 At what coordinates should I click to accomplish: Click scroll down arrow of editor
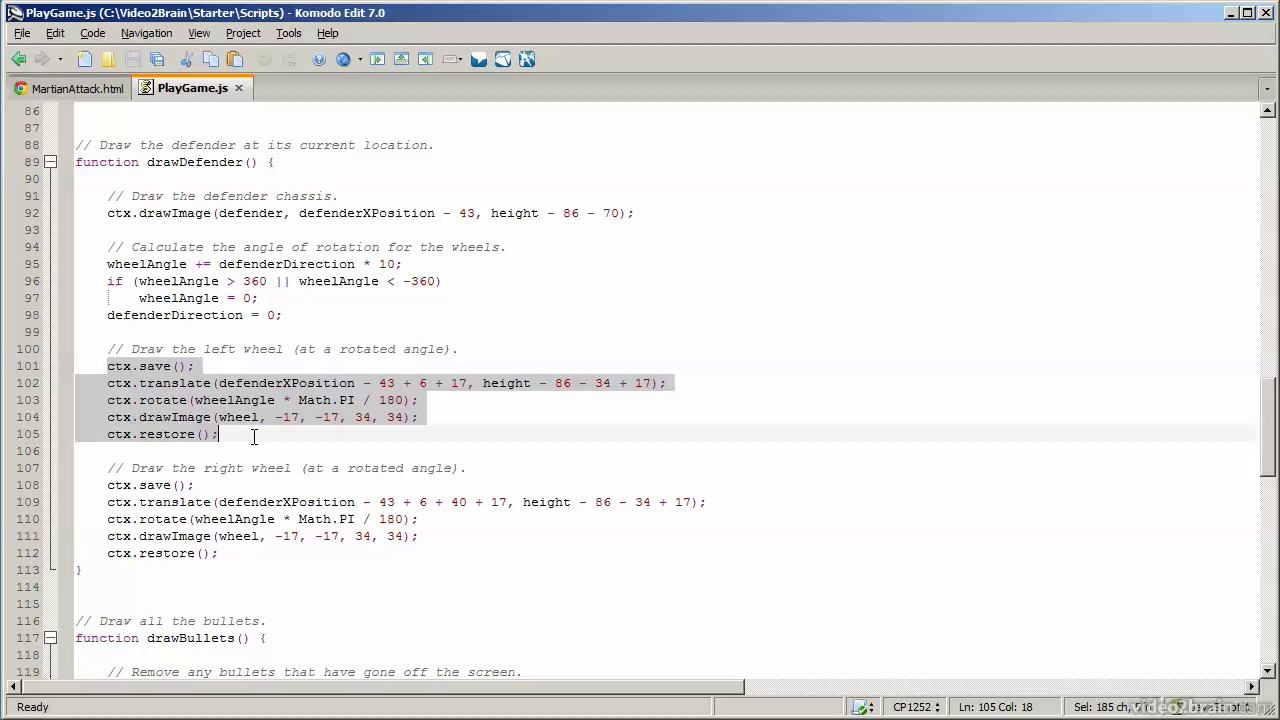click(x=1267, y=671)
